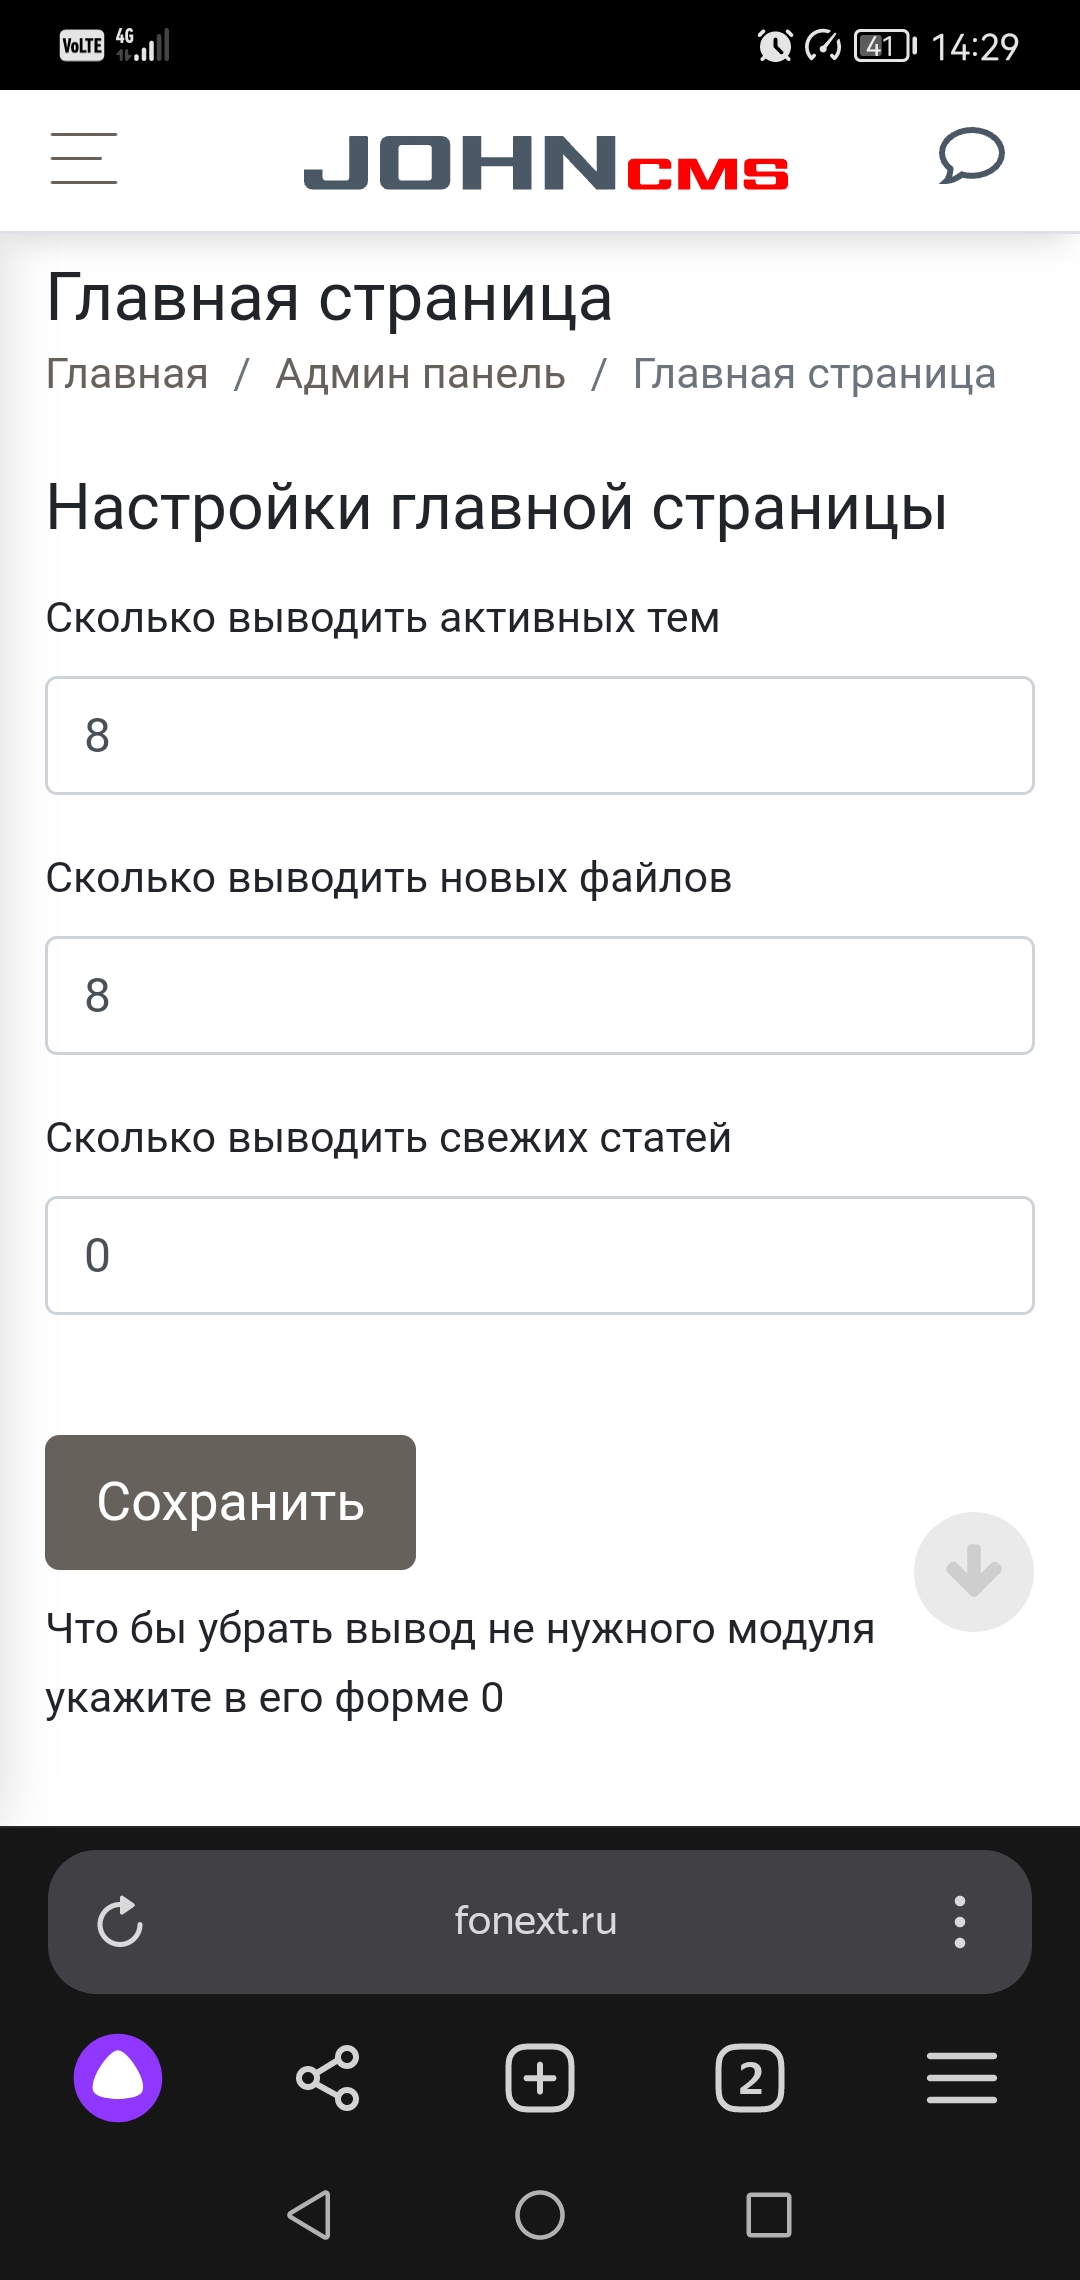
Task: Open a new browser tab
Action: tap(540, 2077)
